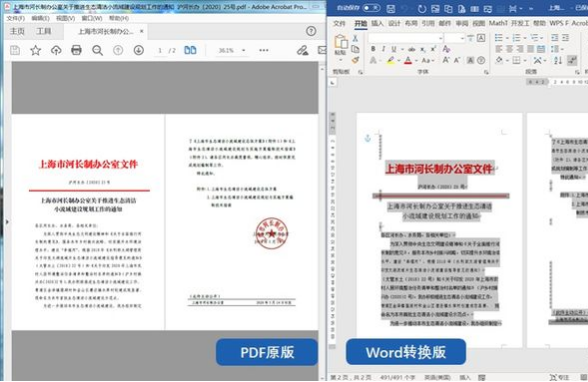Open Acrobat 工具 tab

(44, 31)
